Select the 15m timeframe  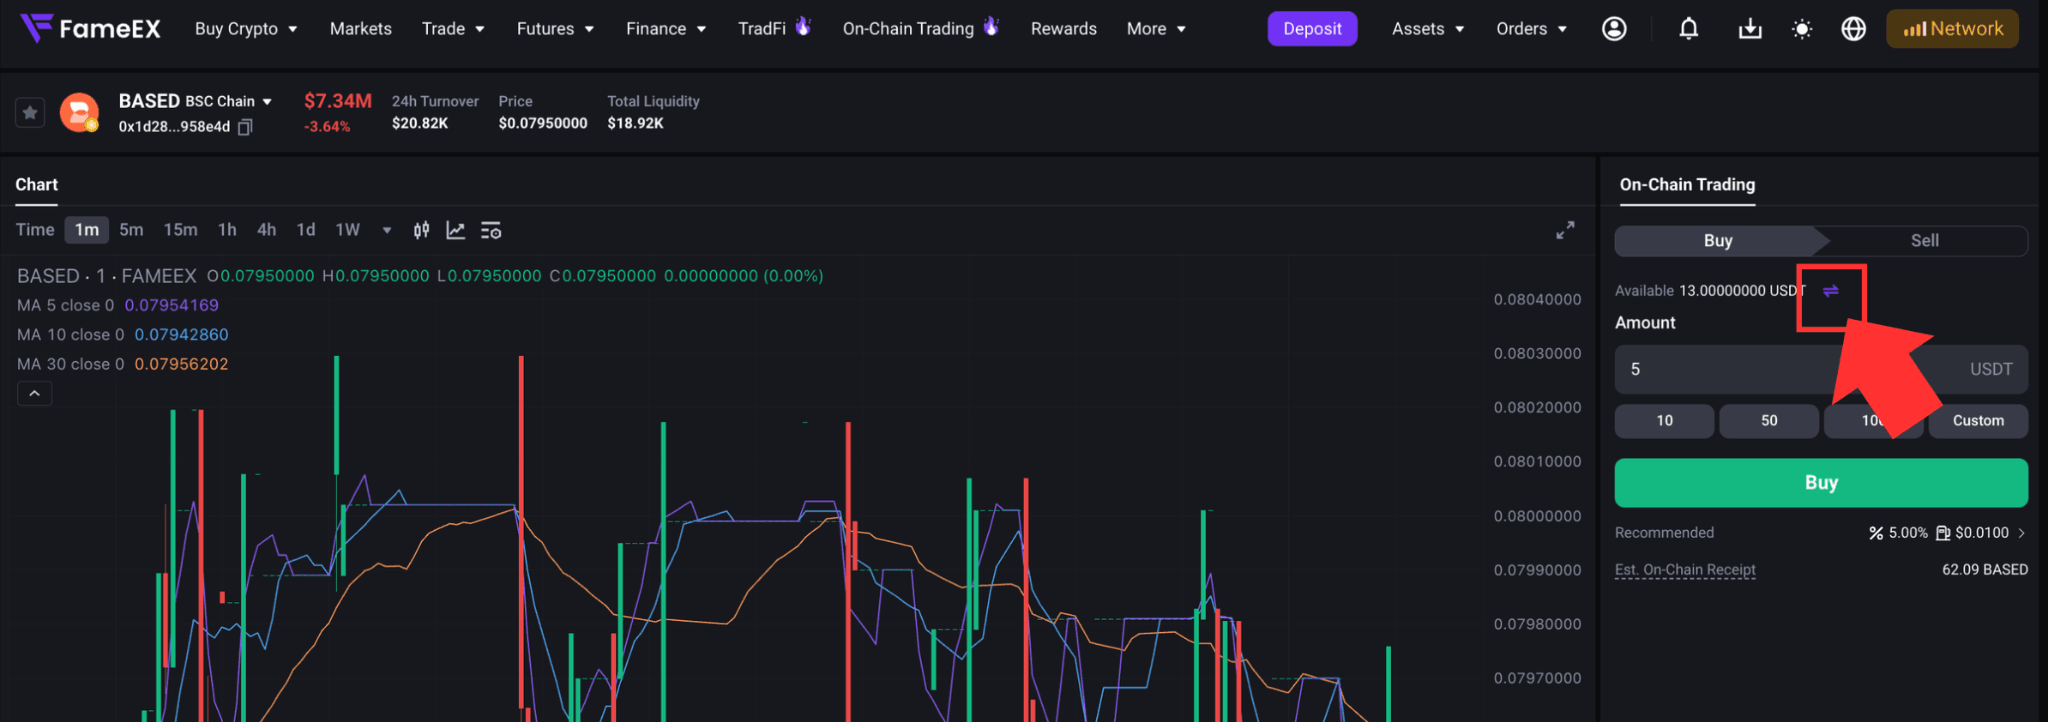pos(181,230)
